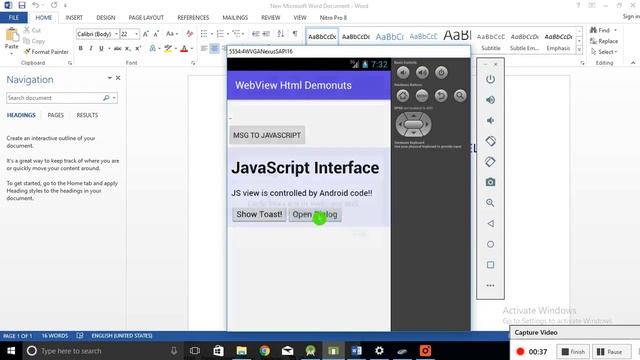
Task: Open the Nitro Pro 8 tab
Action: tap(333, 18)
